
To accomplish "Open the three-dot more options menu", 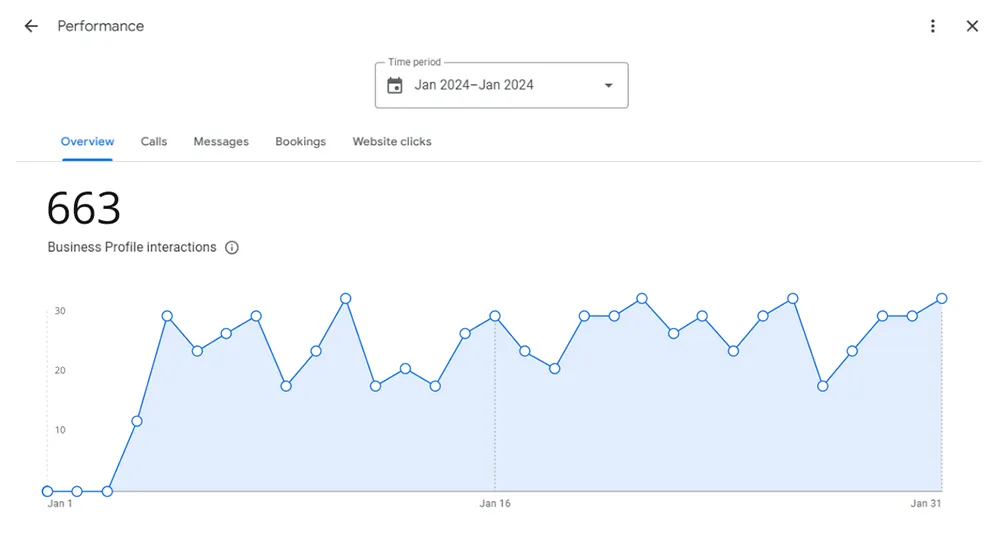I will (932, 26).
